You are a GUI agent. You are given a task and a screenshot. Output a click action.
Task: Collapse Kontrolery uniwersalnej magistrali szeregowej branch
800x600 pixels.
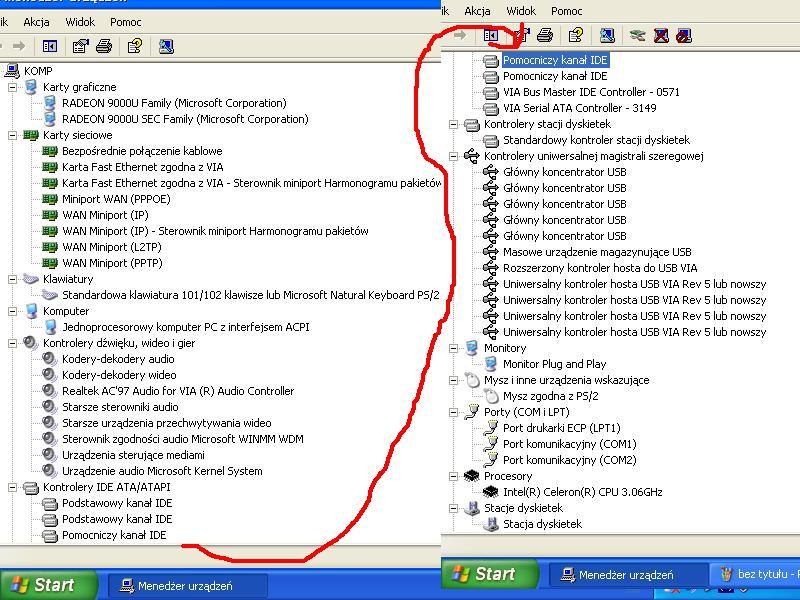454,156
